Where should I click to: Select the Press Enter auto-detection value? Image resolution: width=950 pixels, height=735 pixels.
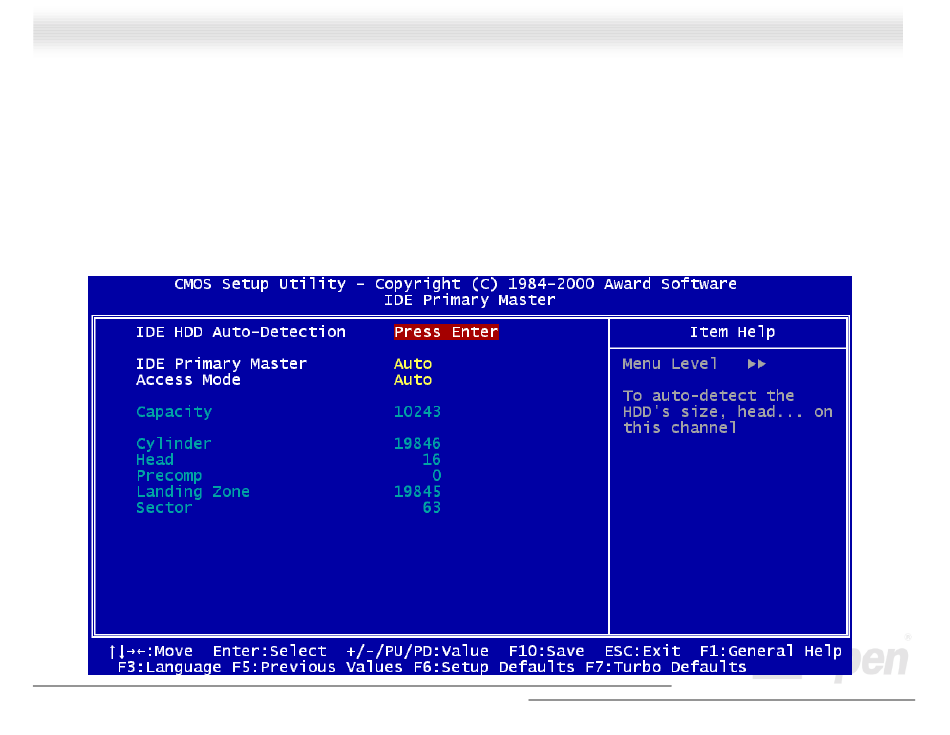tap(446, 332)
